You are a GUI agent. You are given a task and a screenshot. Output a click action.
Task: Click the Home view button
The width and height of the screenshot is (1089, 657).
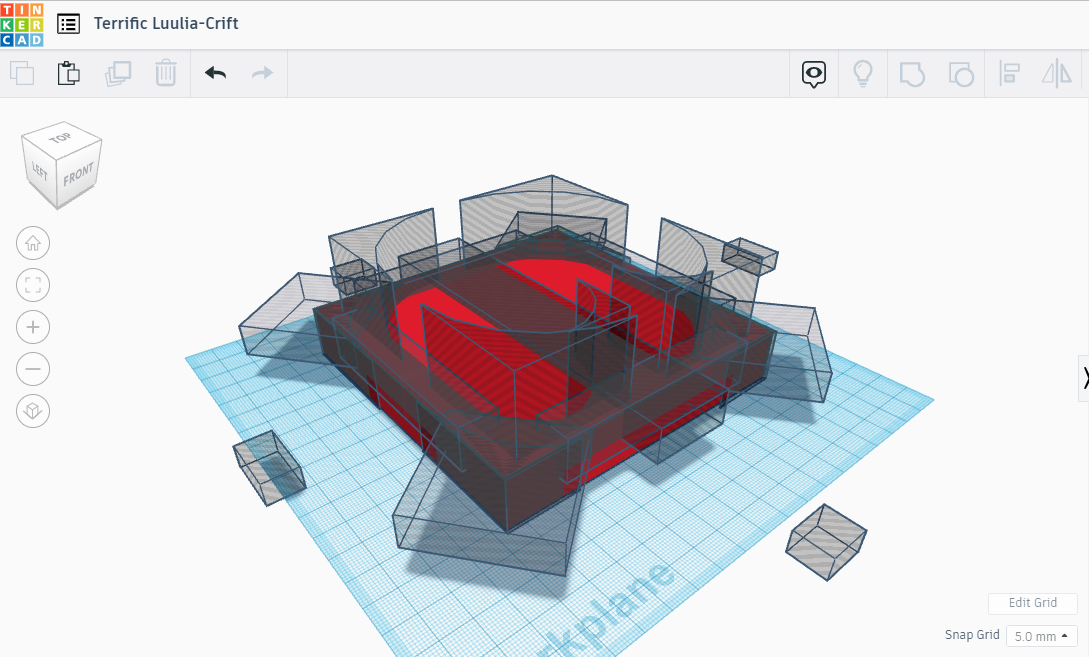click(x=33, y=244)
